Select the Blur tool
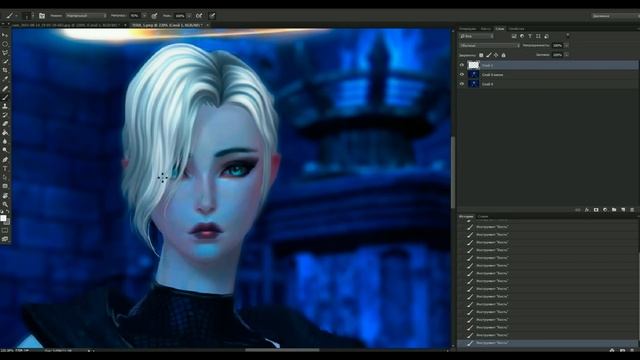 5,142
